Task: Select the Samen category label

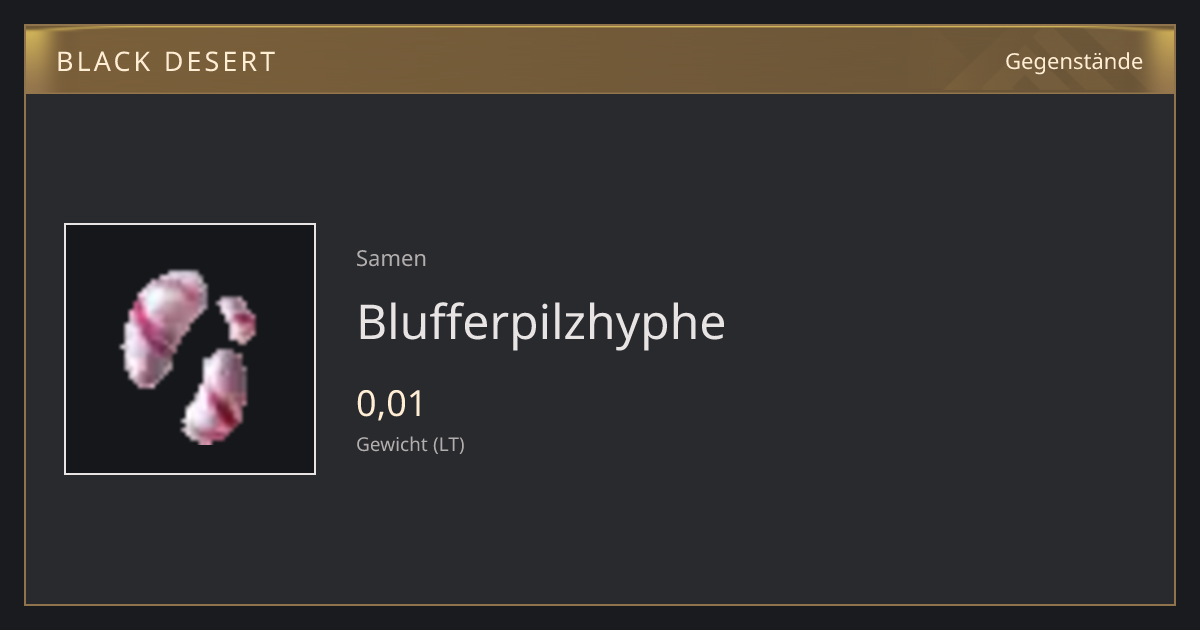Action: pyautogui.click(x=391, y=258)
